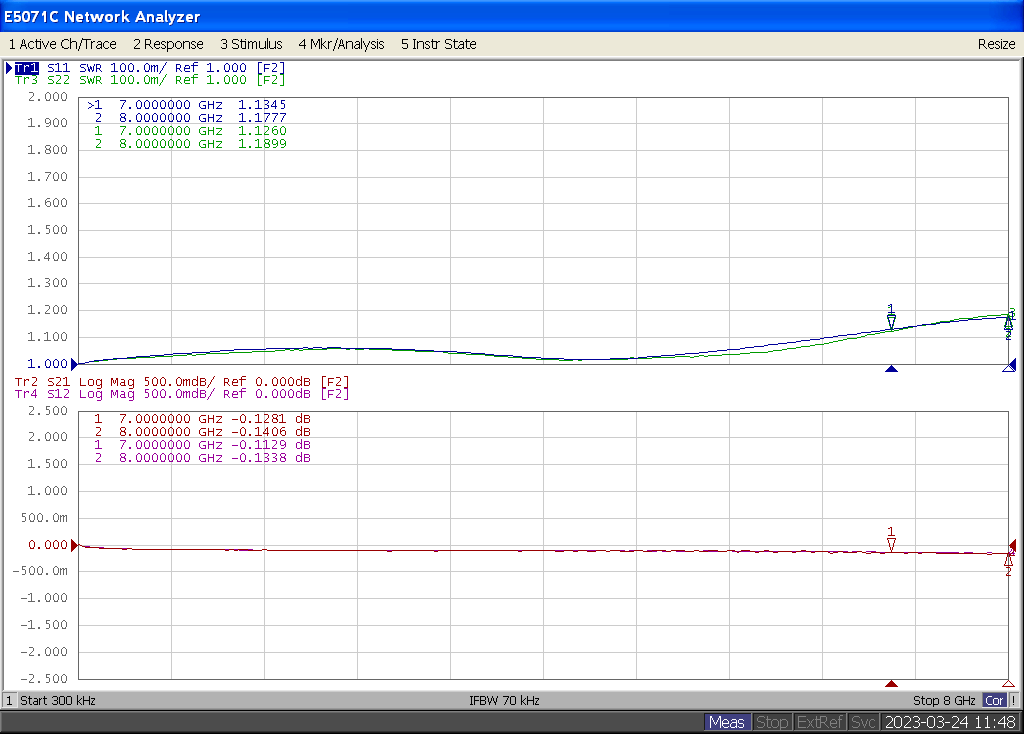The image size is (1024, 734).
Task: Expand the 5 Instr State menu
Action: click(x=438, y=44)
